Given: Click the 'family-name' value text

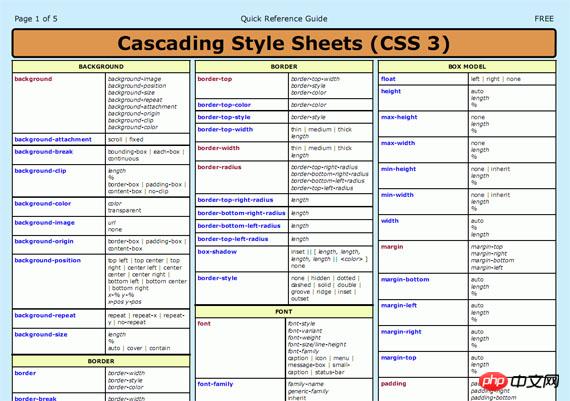Looking at the screenshot, I should coord(306,384).
